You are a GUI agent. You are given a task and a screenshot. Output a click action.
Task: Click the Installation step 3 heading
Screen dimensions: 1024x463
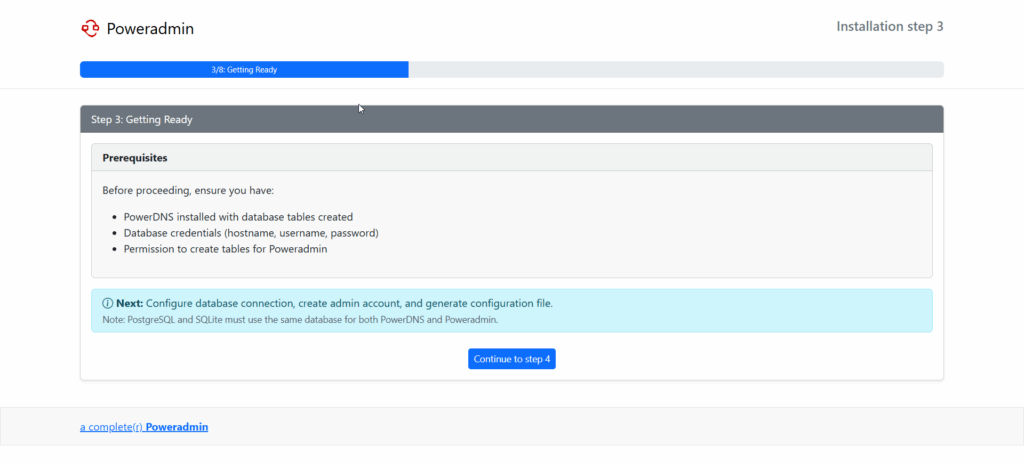click(x=889, y=27)
